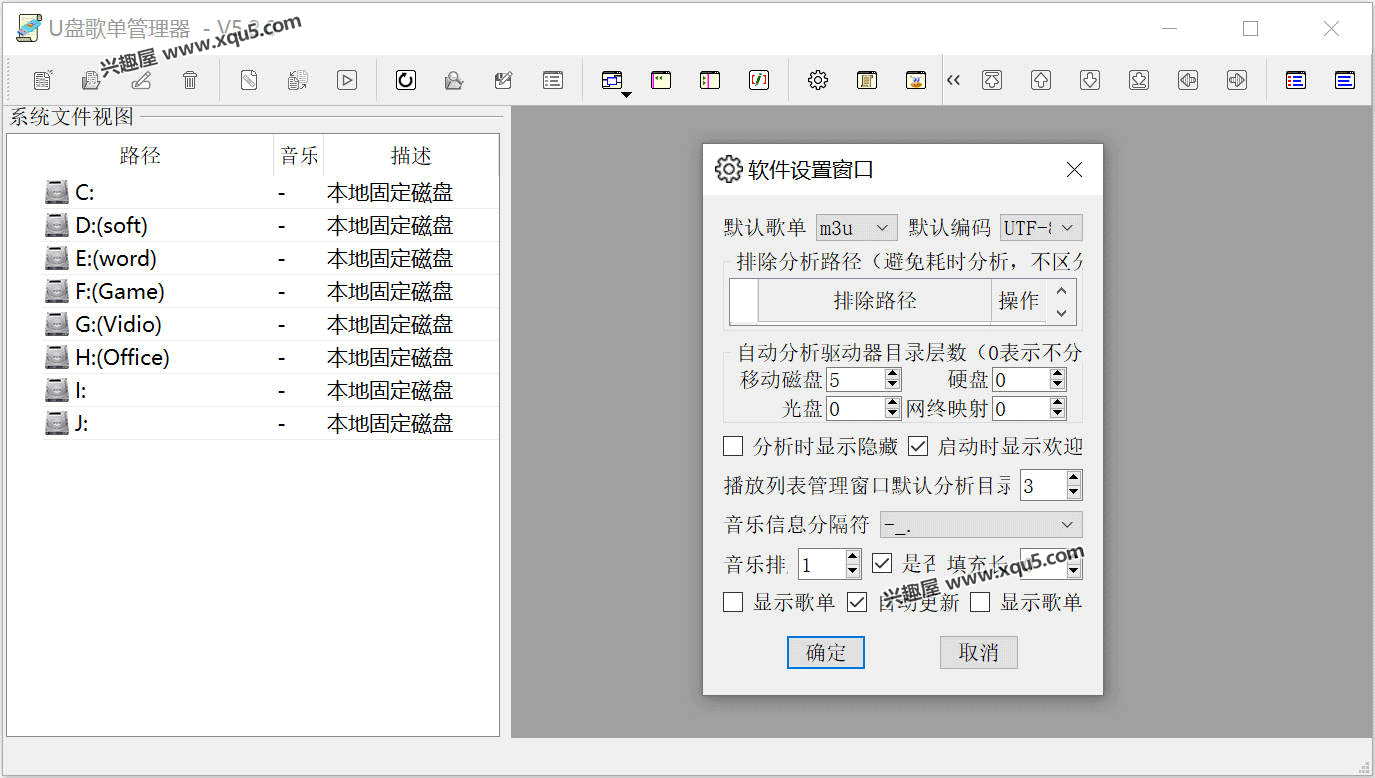Click the refresh circular arrow toolbar icon
Screen dimensions: 1375x778
tap(406, 81)
